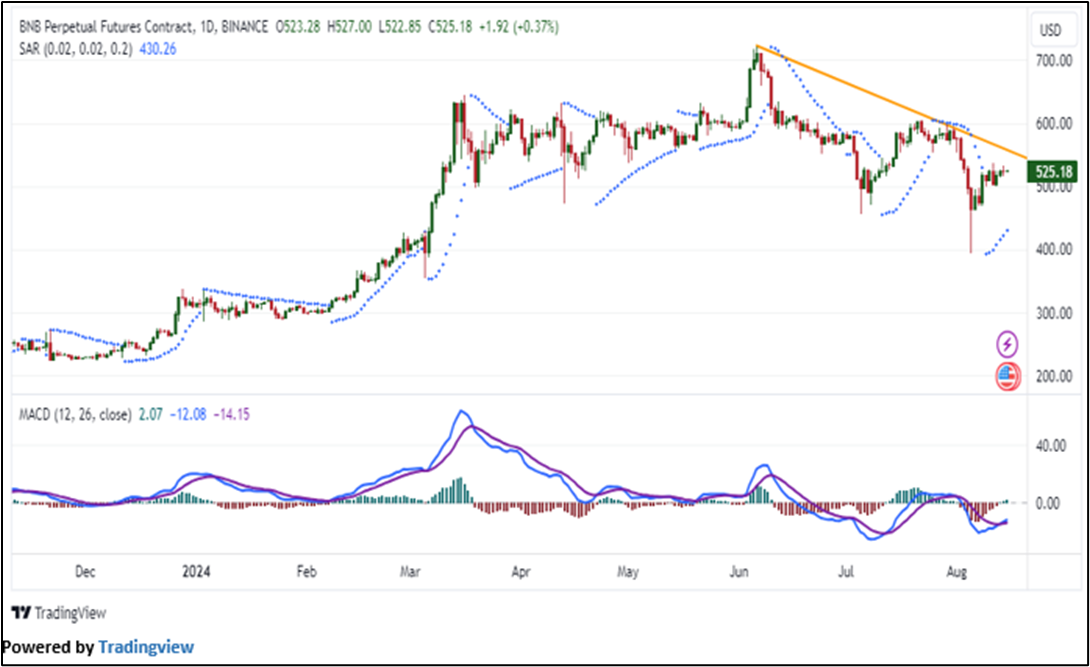
Task: Click the high price H527.00
Action: coord(349,27)
